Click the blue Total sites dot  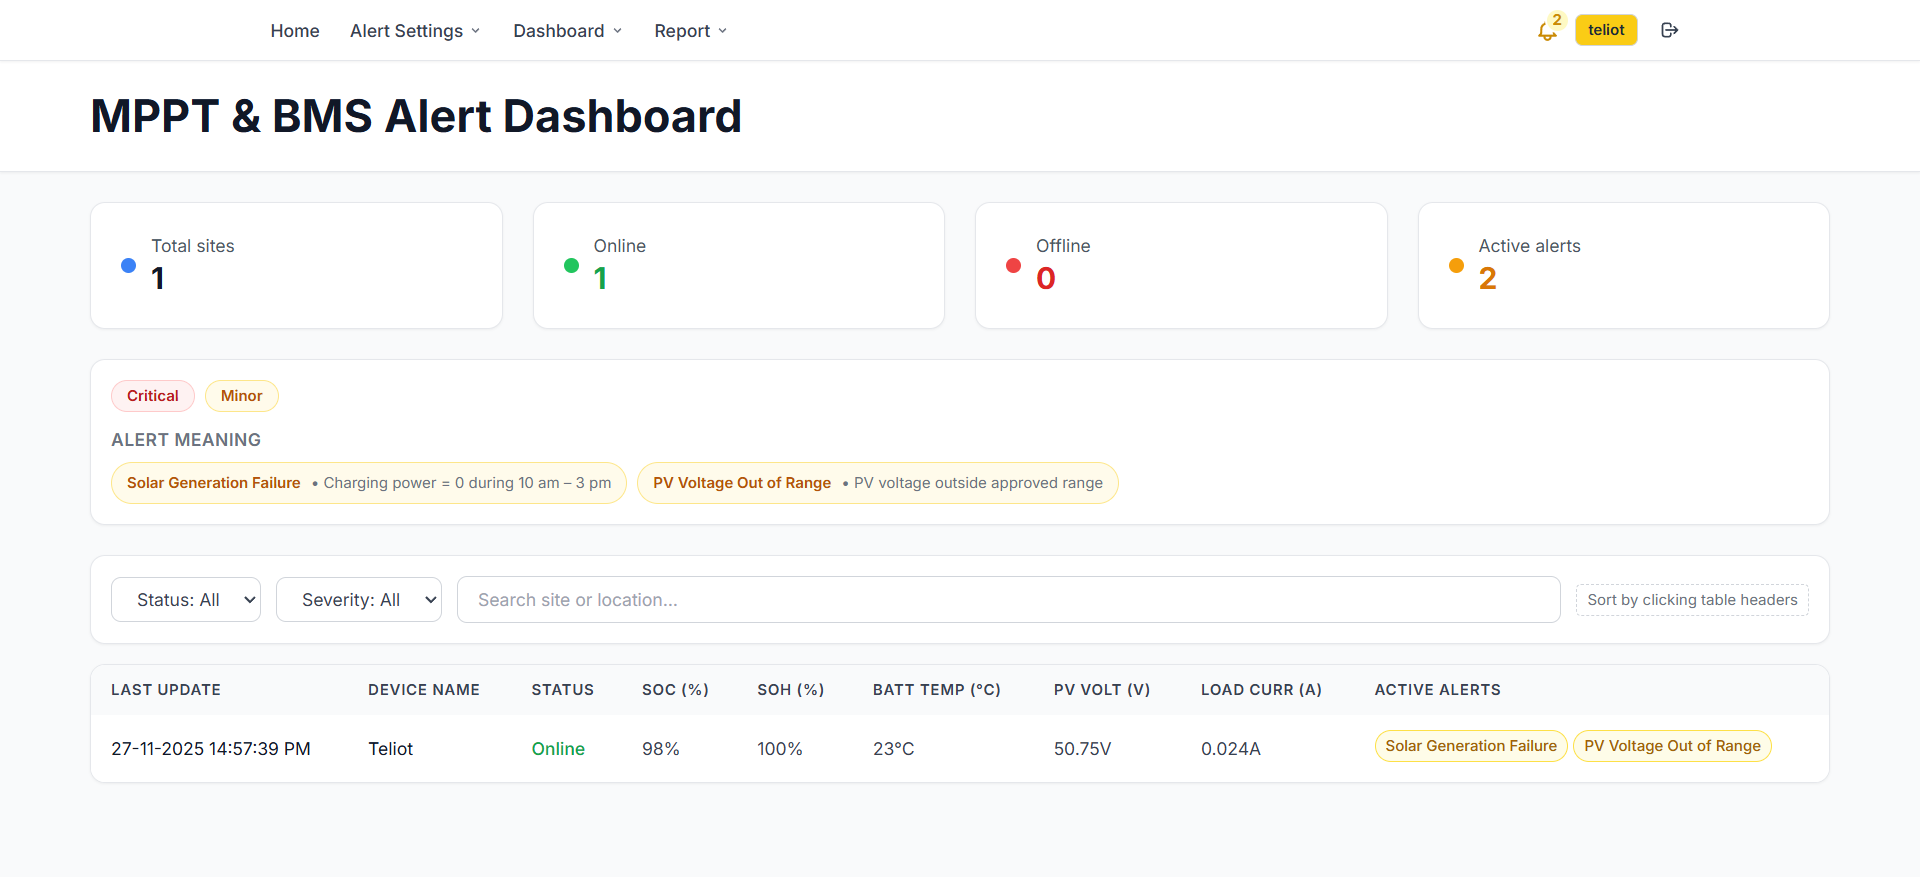click(128, 266)
